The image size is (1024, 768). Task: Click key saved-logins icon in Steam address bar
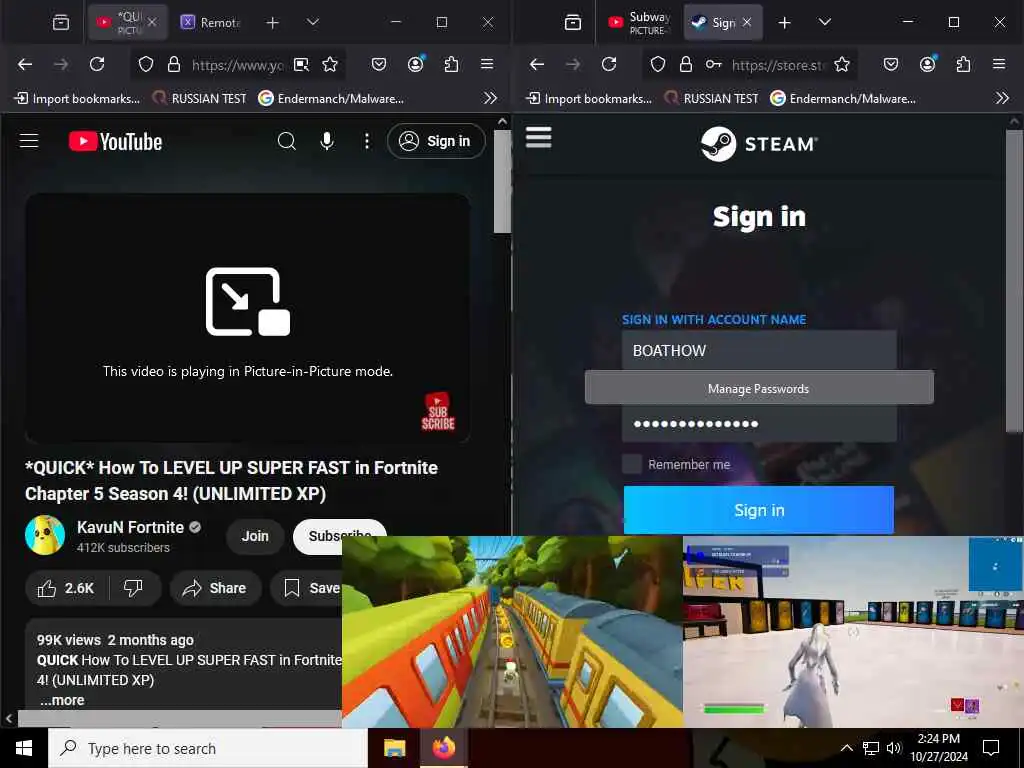[713, 64]
